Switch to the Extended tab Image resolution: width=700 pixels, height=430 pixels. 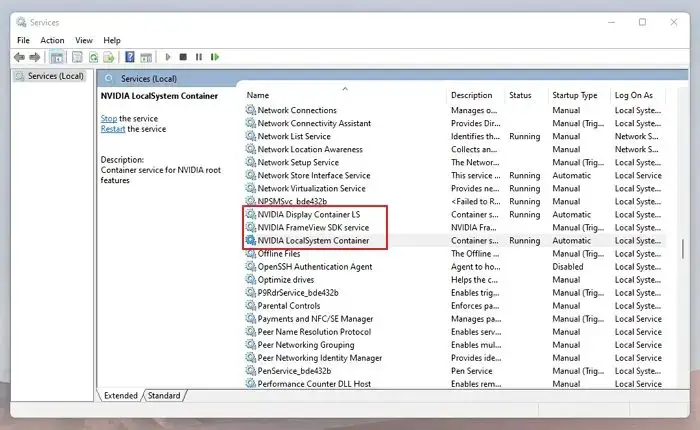[121, 396]
